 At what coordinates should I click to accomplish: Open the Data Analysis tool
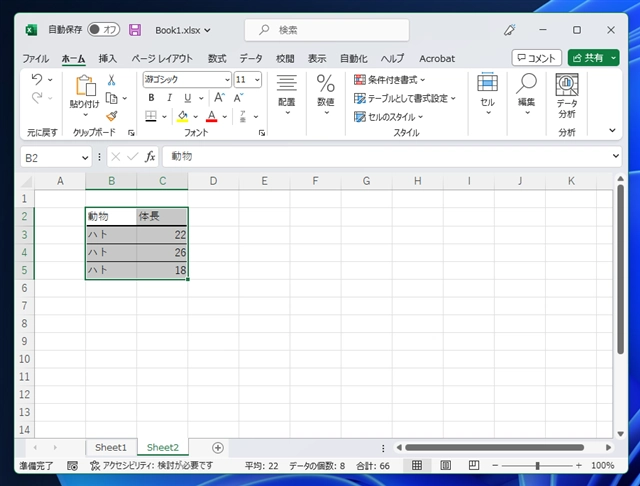tap(567, 97)
